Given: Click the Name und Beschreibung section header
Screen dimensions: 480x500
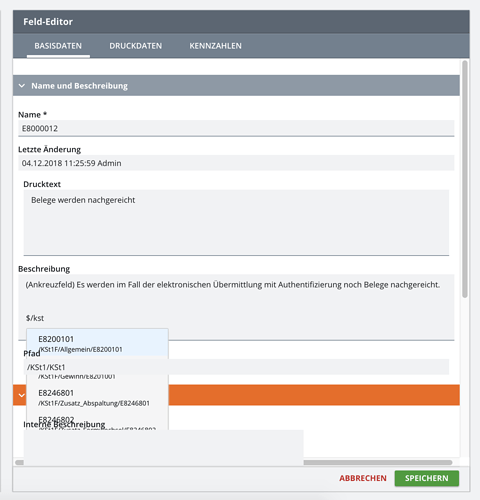Looking at the screenshot, I should pos(236,86).
